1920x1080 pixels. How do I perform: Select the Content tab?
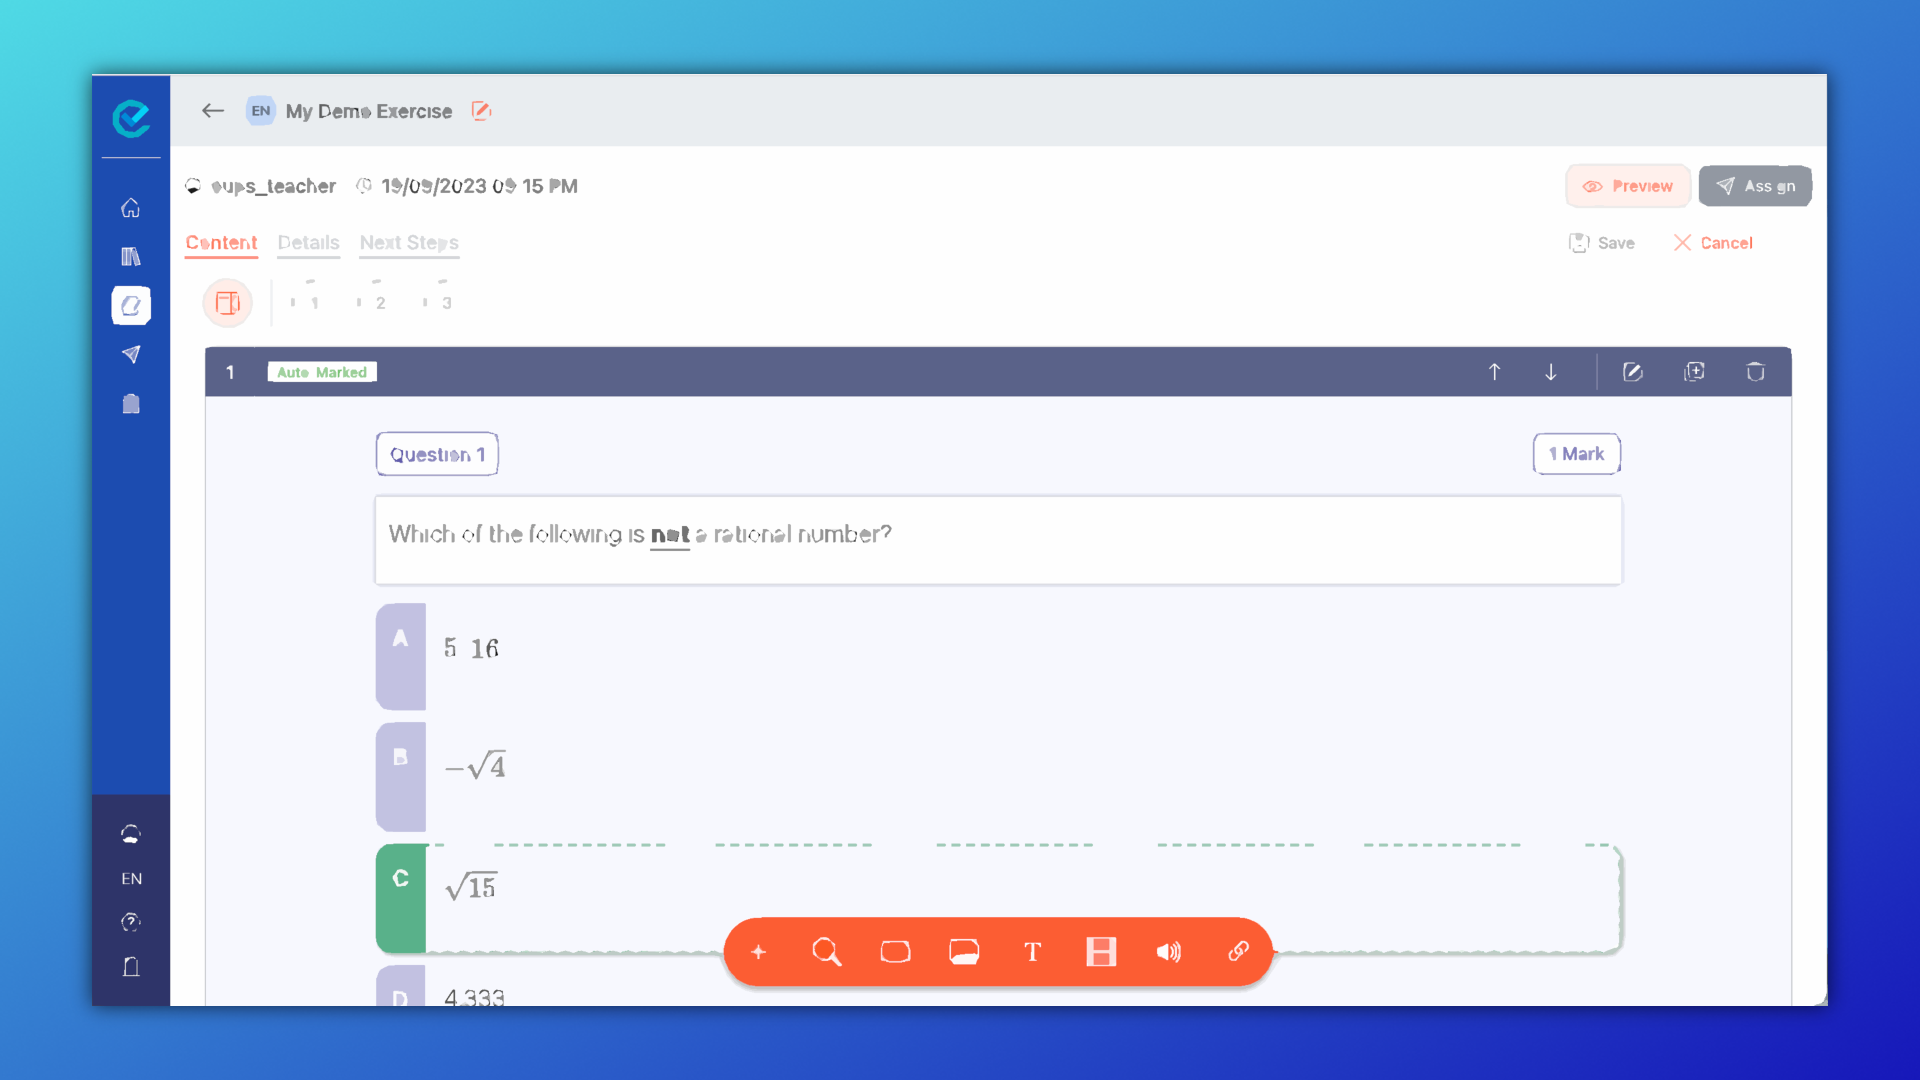point(222,243)
